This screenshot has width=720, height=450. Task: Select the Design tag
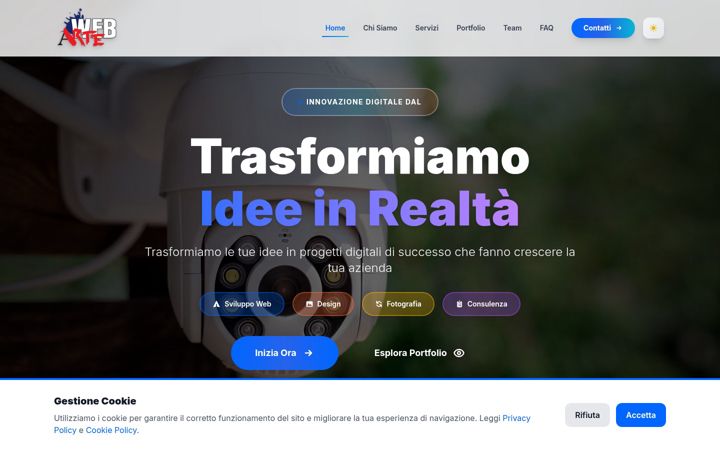pos(323,304)
